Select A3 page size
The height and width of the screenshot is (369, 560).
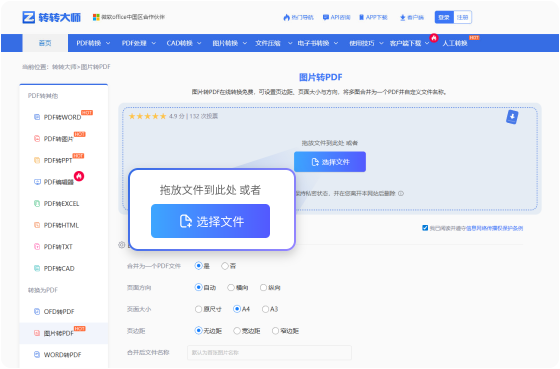click(x=265, y=309)
